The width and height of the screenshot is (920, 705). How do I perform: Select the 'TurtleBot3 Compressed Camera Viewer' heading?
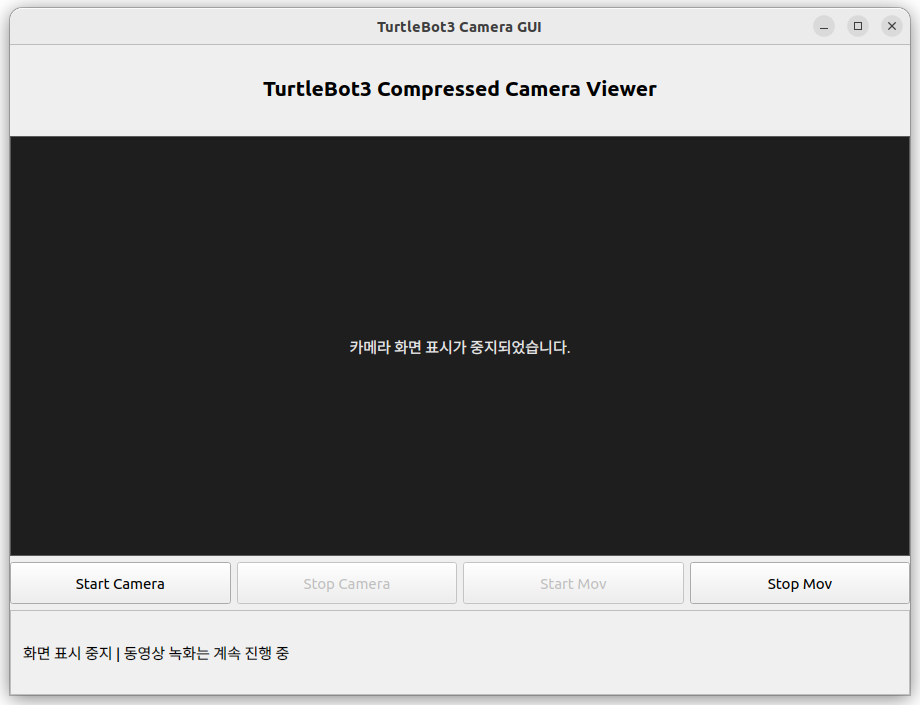(x=459, y=89)
